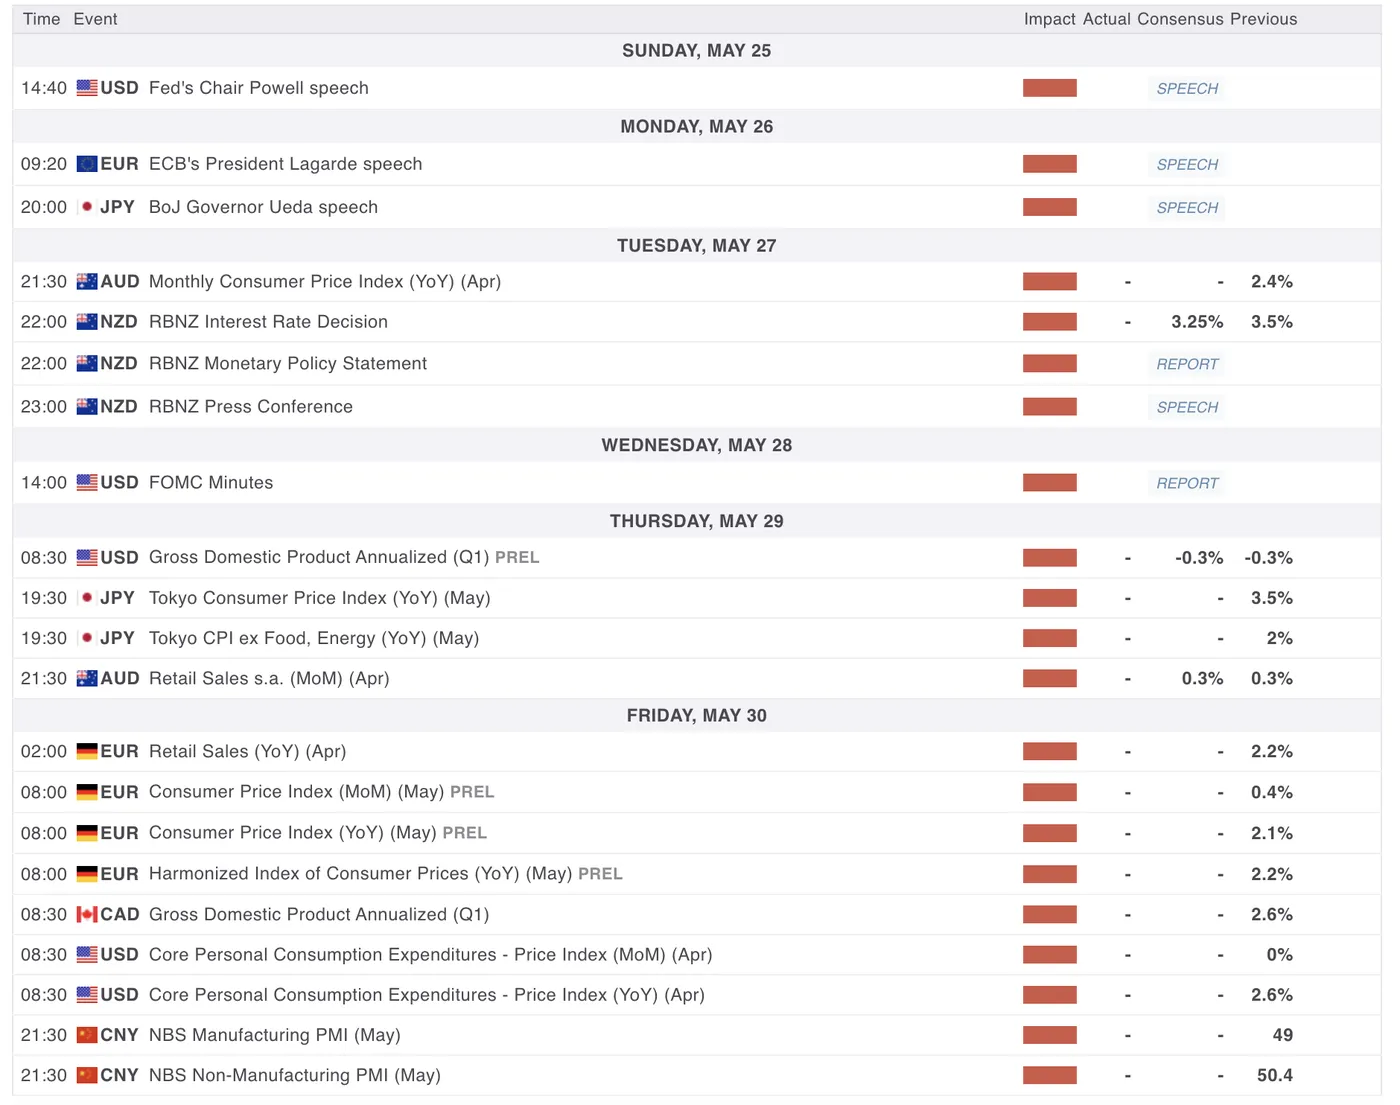
Task: Click the EU flag beside Lagarde speech
Action: pyautogui.click(x=87, y=164)
